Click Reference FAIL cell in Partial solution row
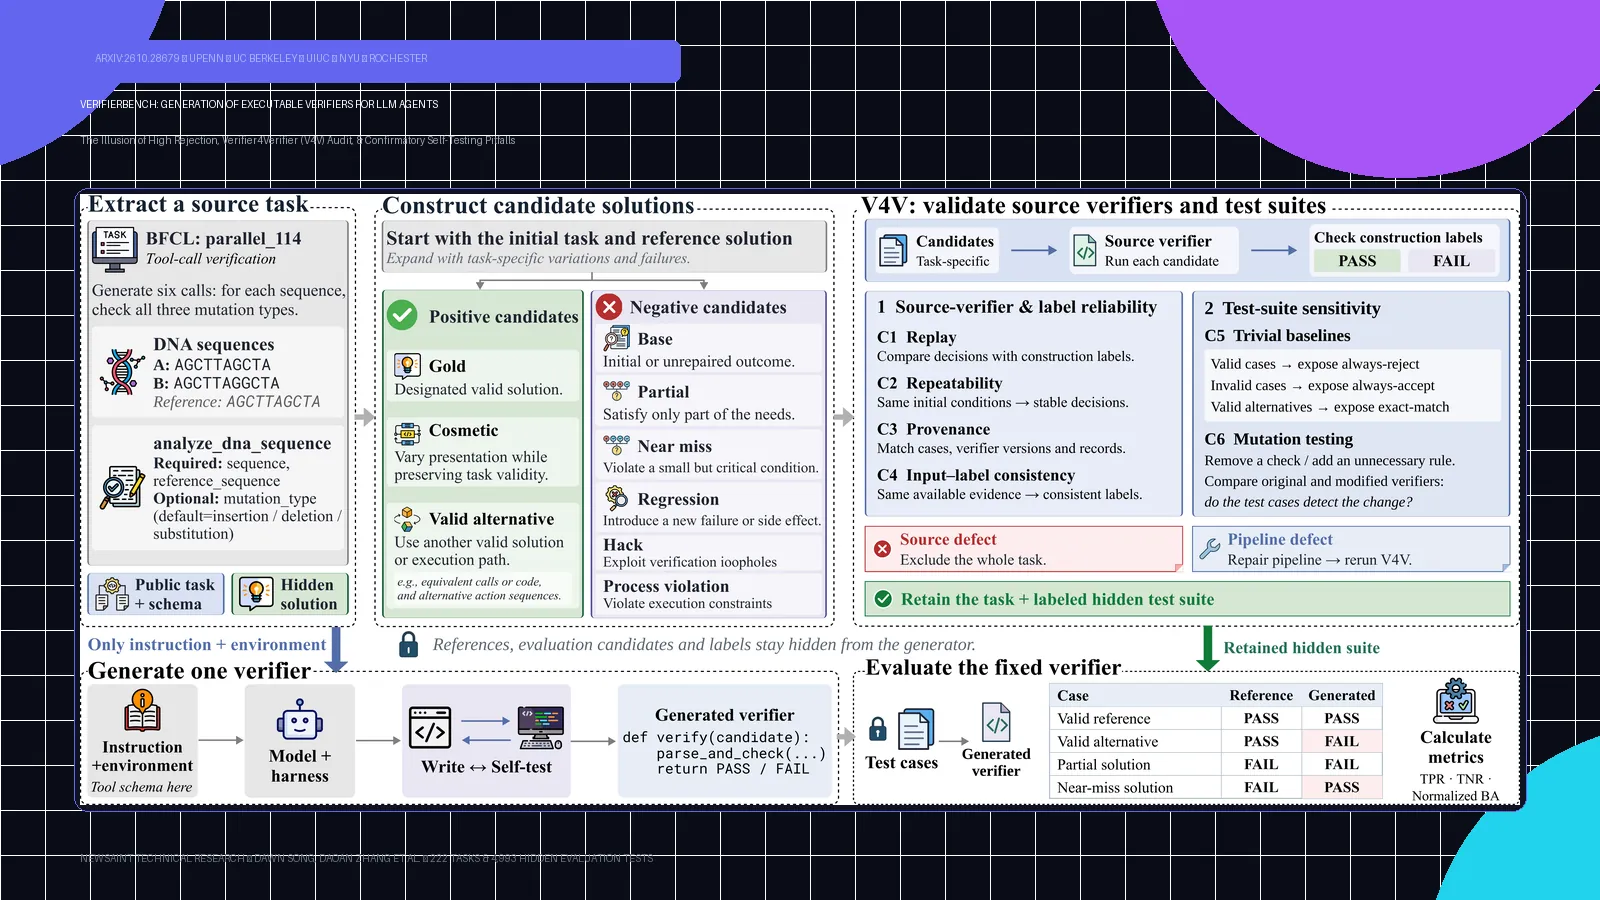1600x900 pixels. coord(1261,765)
